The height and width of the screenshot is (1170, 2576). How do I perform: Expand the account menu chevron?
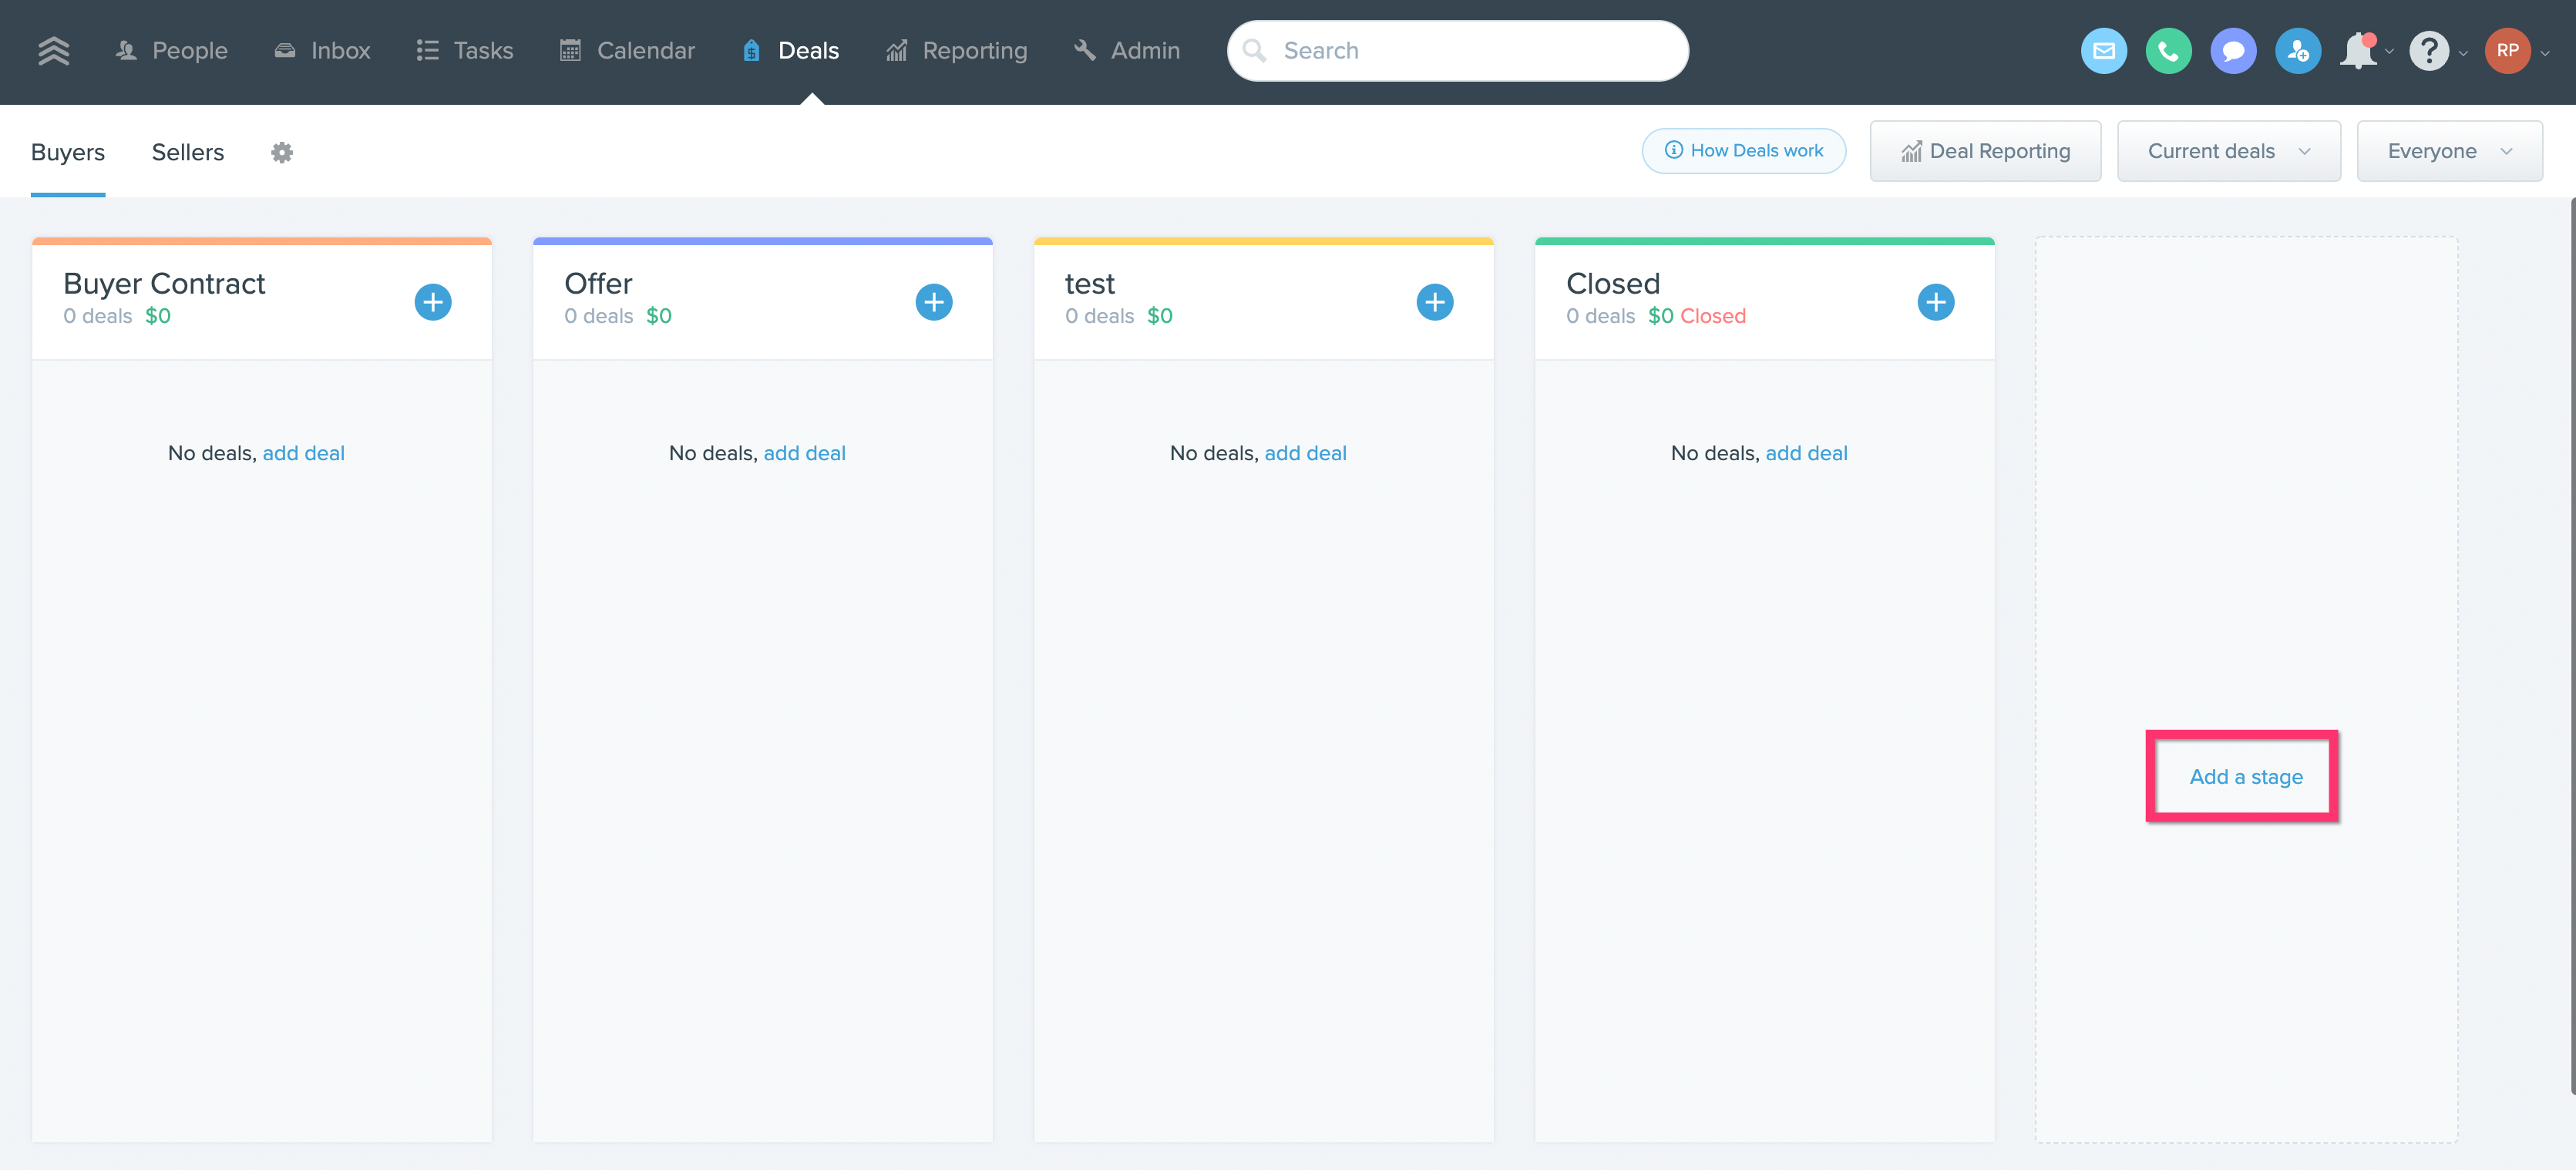tap(2545, 53)
